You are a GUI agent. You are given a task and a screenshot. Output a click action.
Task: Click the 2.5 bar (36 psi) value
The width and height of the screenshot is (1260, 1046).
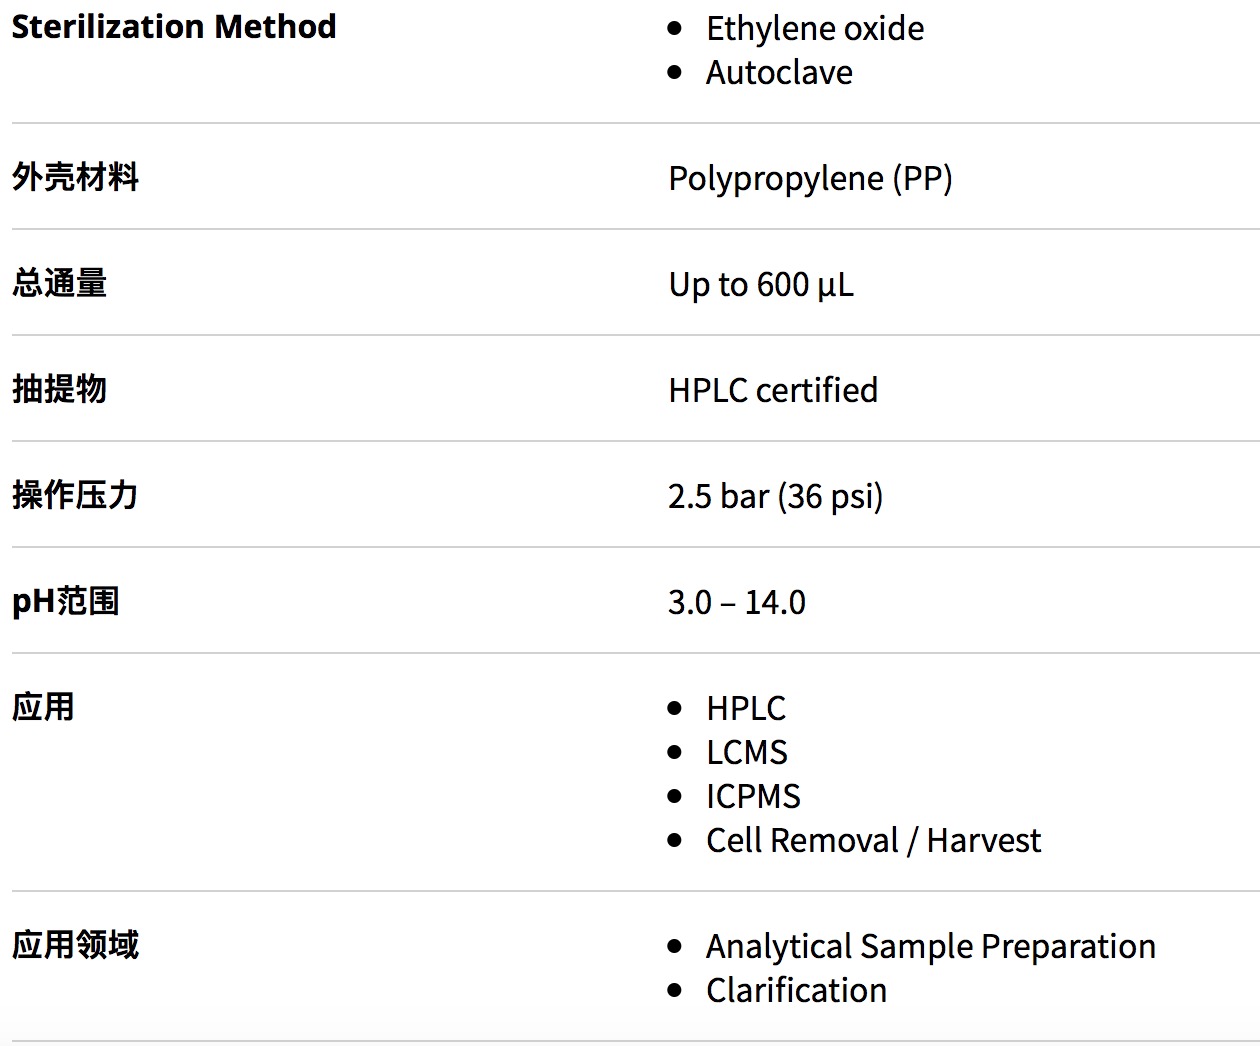[x=775, y=497]
